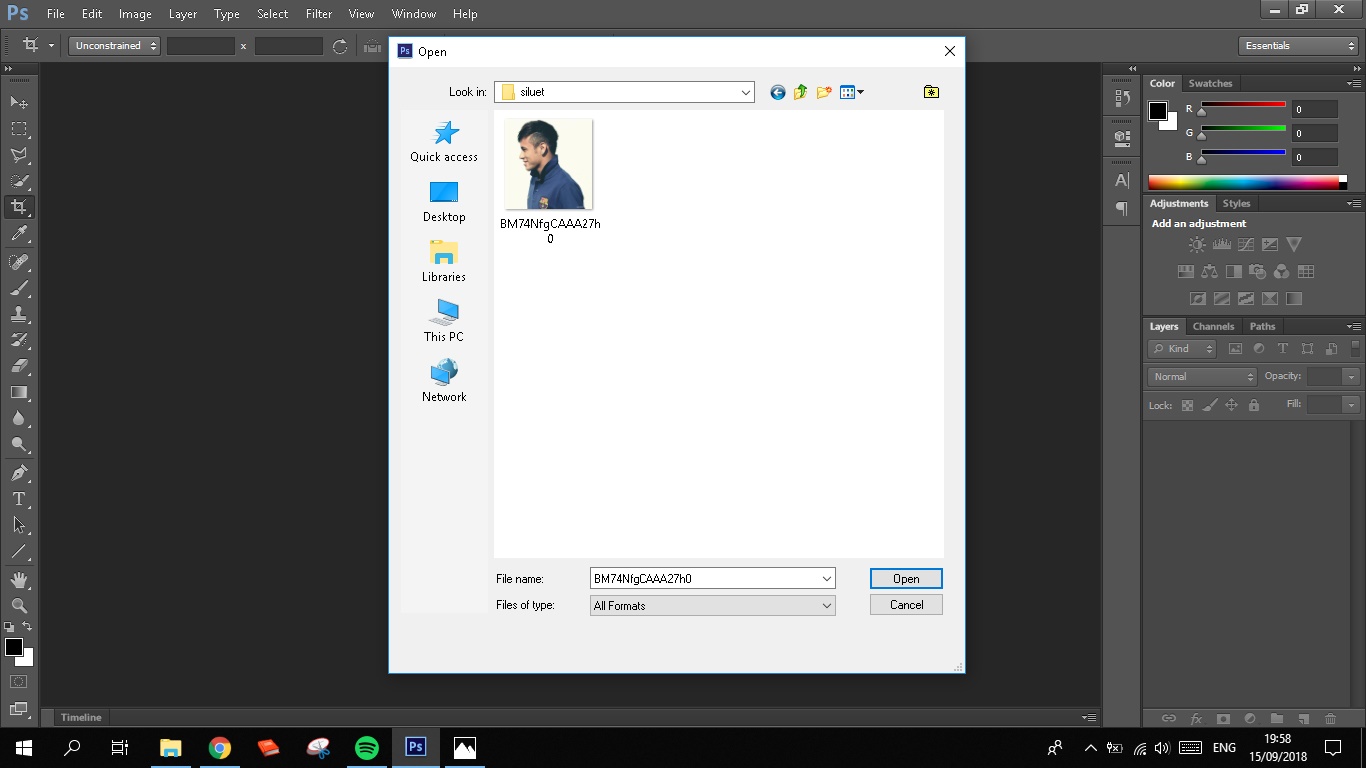Image resolution: width=1366 pixels, height=768 pixels.
Task: Click the Open button
Action: (906, 579)
